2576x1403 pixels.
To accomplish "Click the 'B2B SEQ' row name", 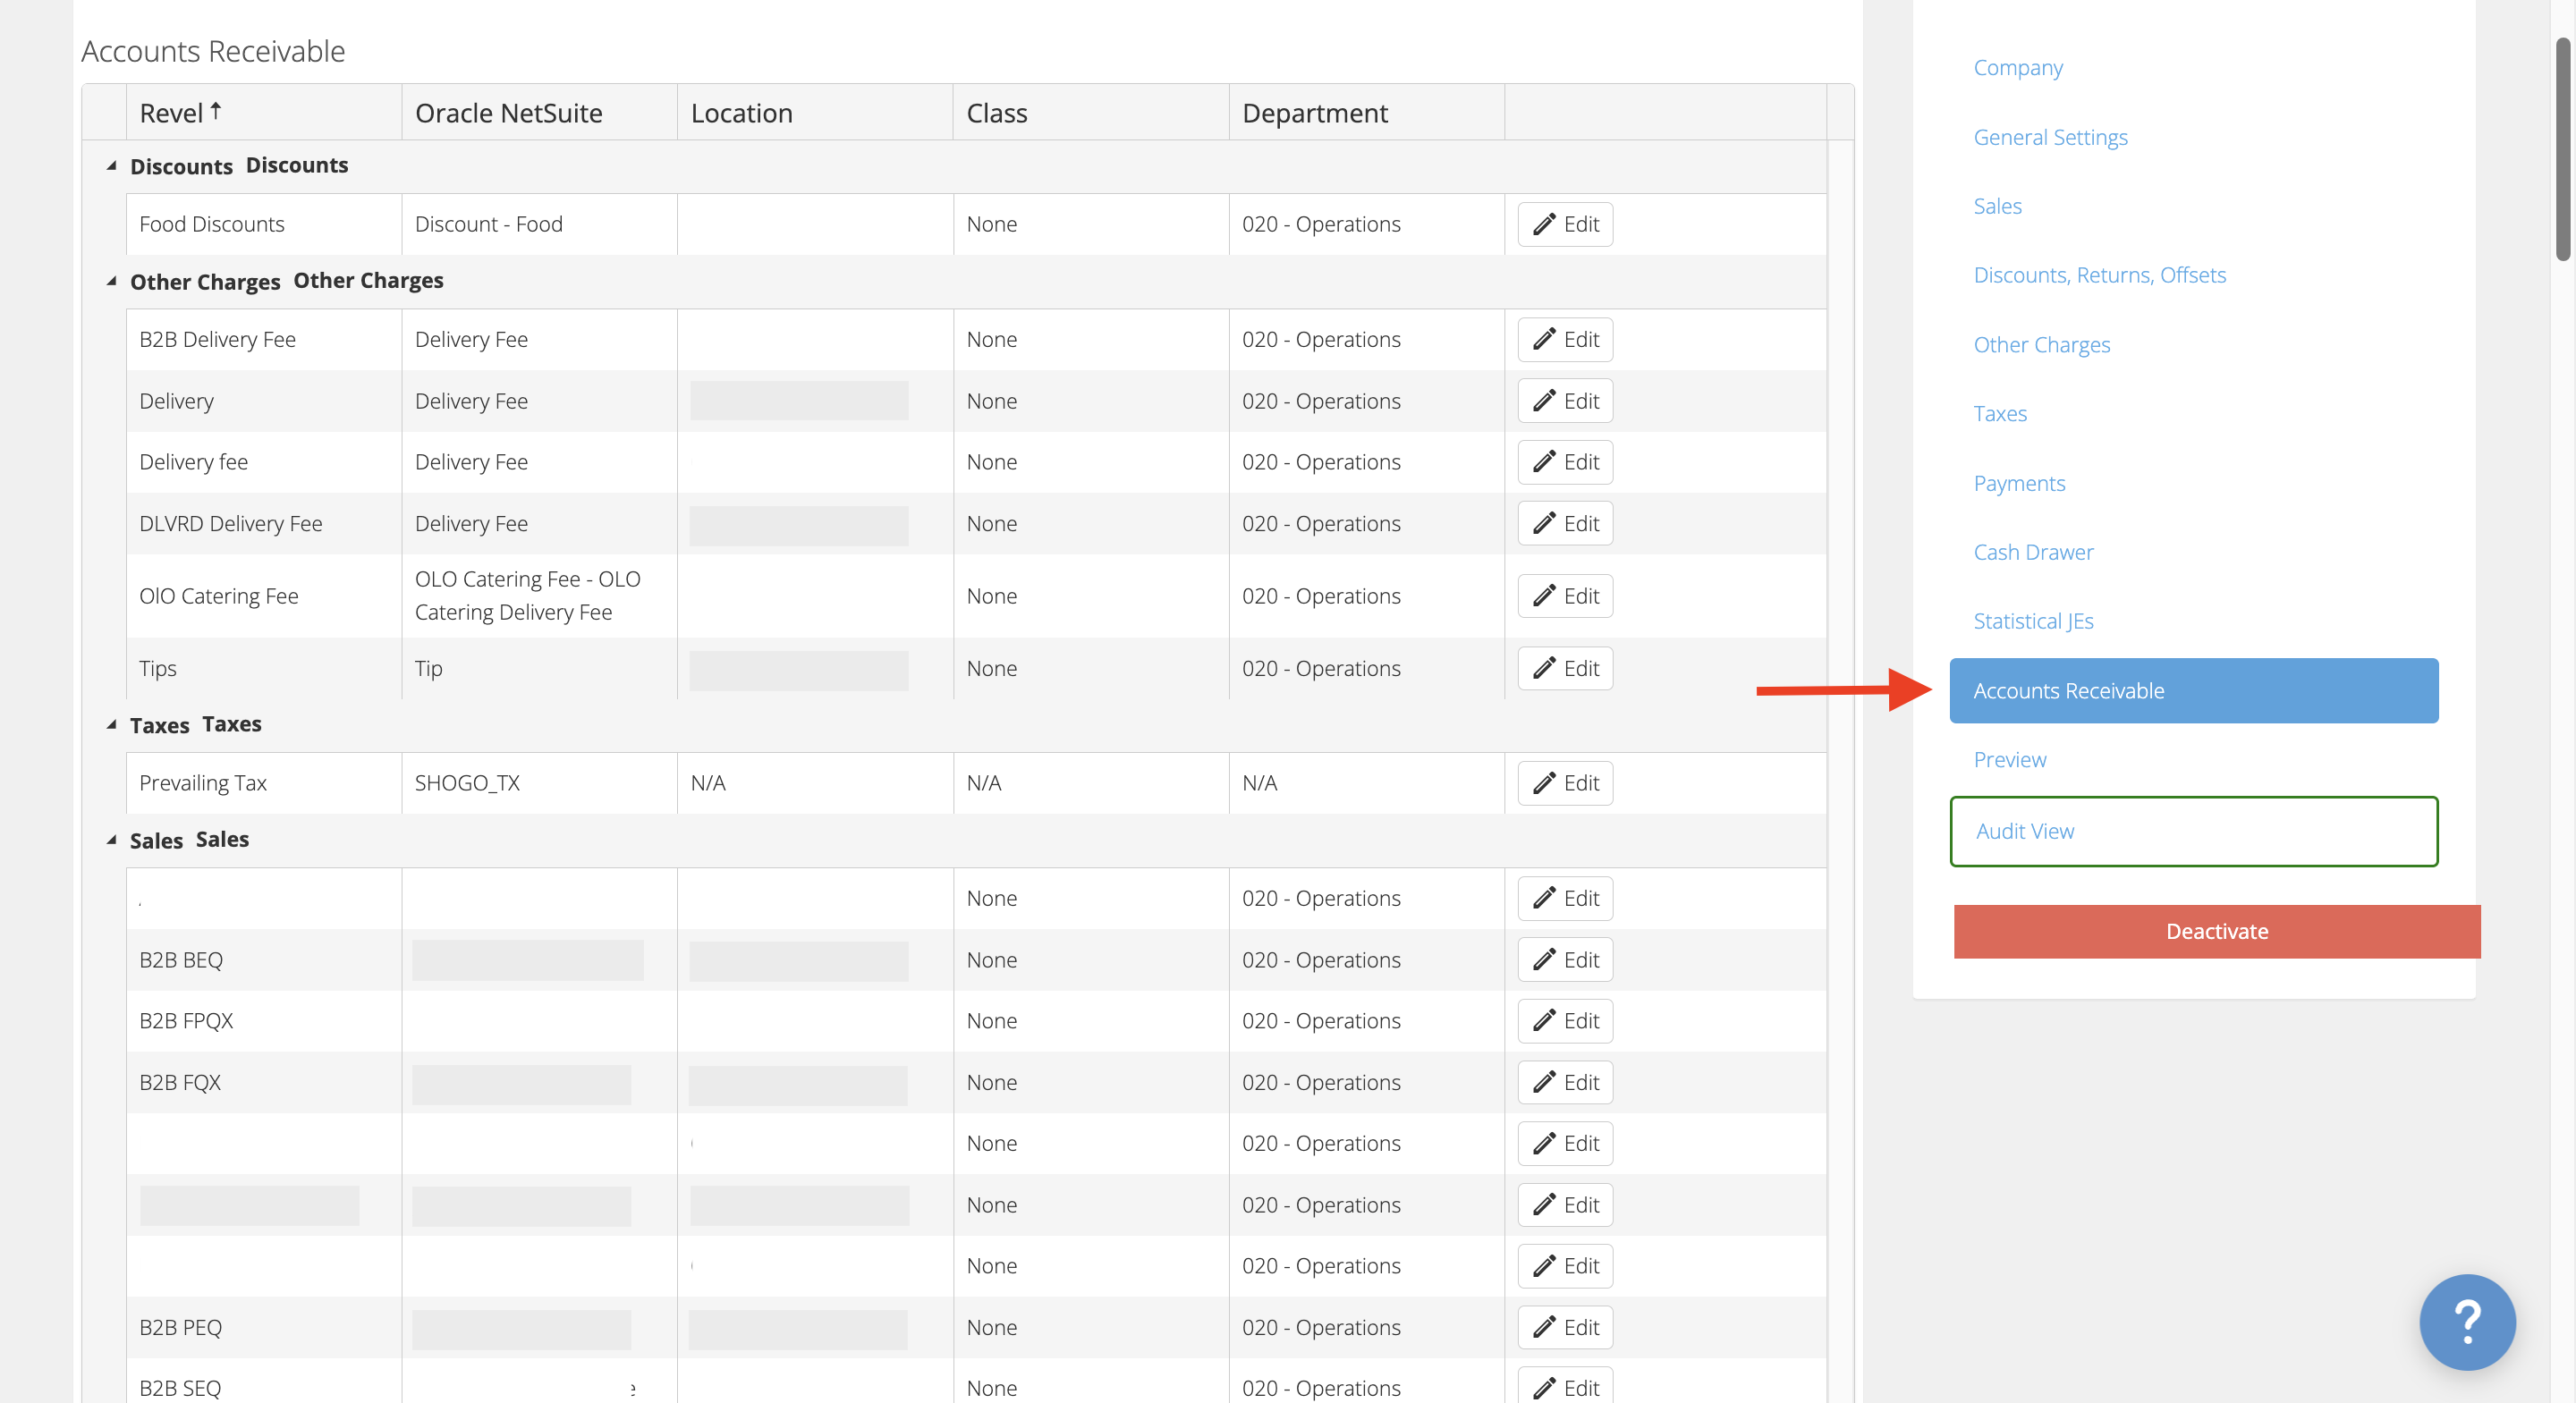I will [180, 1388].
